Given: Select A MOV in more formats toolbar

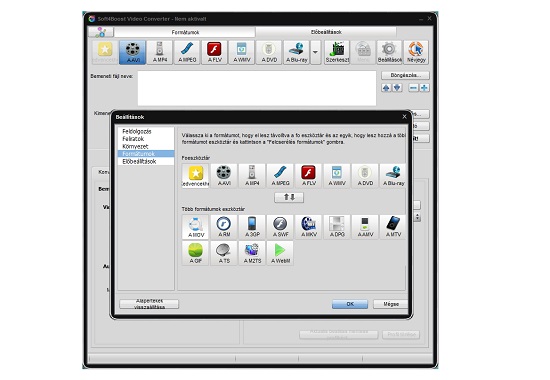Looking at the screenshot, I should [x=195, y=227].
